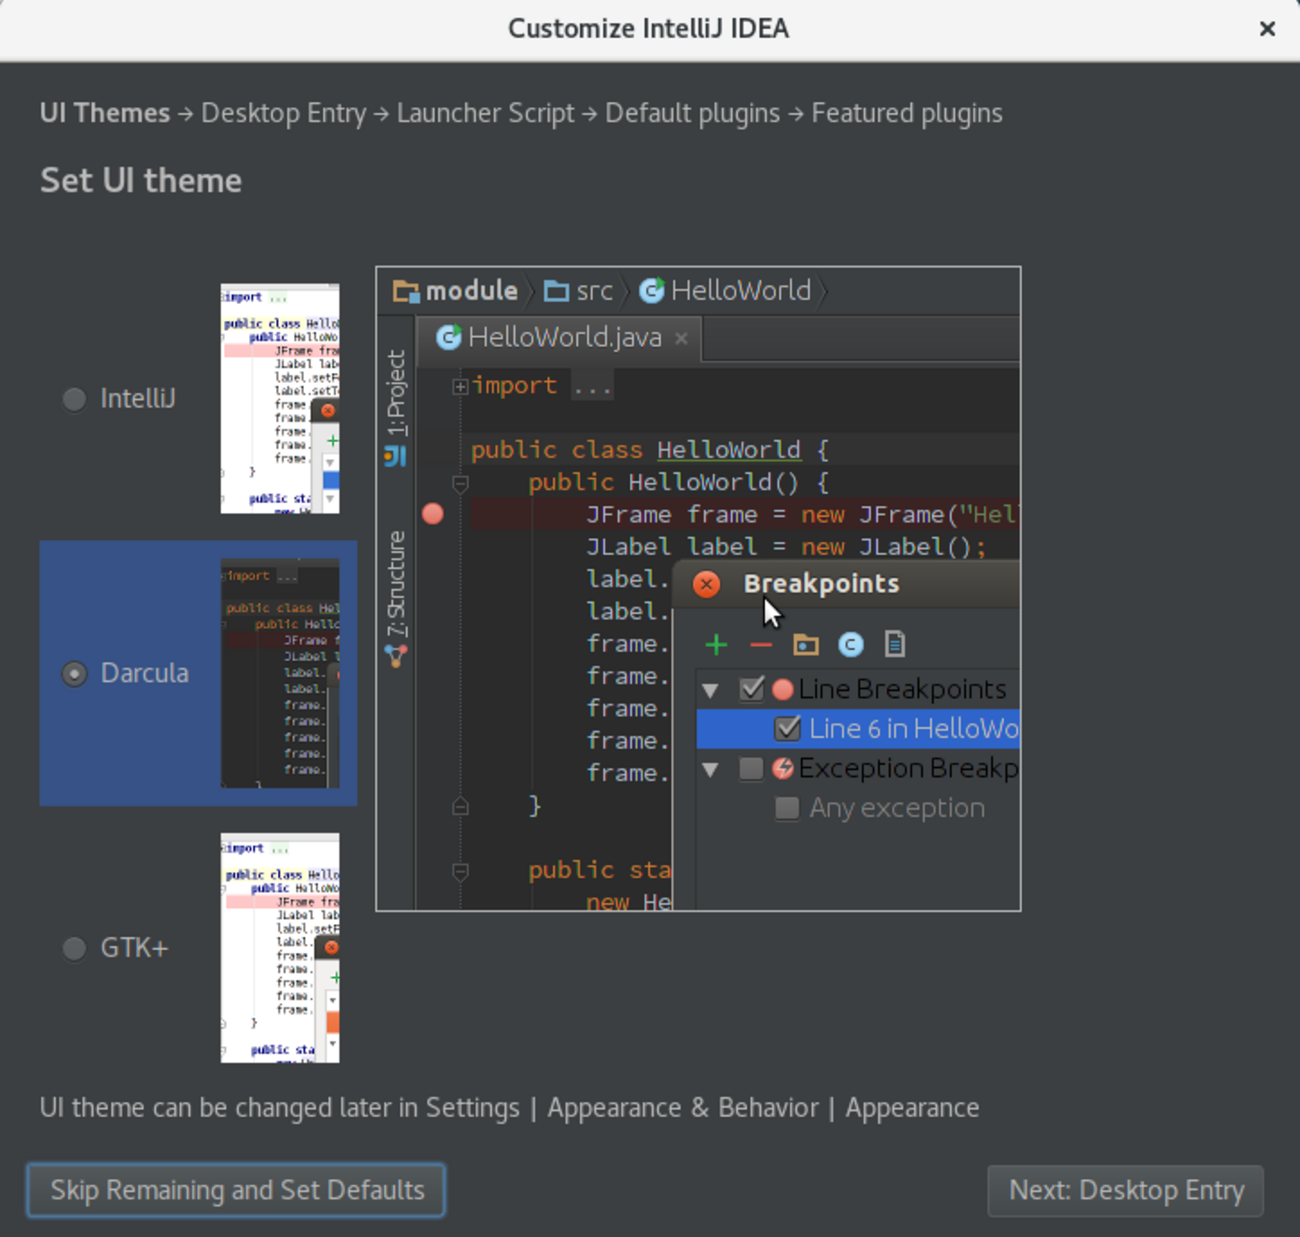Click the GTK+ theme preview thumbnail
Screen dimensions: 1300x1237
click(x=280, y=948)
